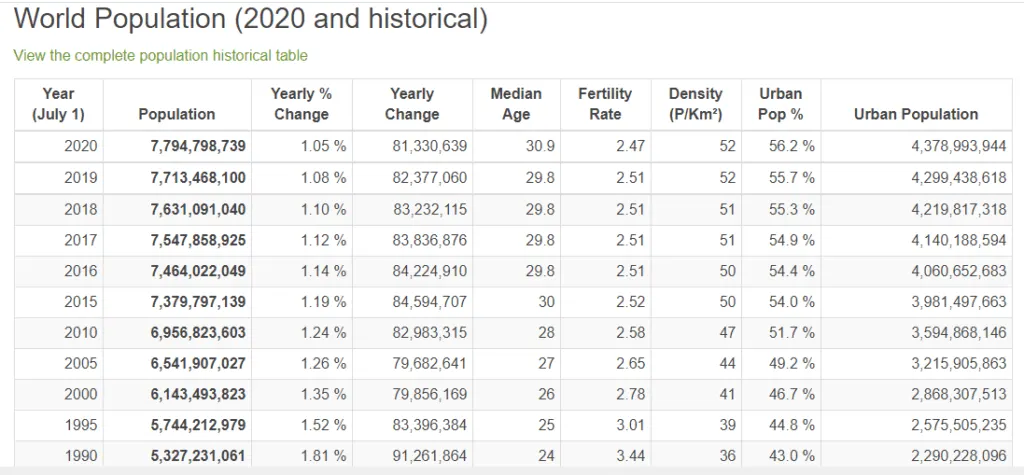This screenshot has width=1024, height=475.
Task: Select the Yearly Change column header
Action: tap(412, 105)
